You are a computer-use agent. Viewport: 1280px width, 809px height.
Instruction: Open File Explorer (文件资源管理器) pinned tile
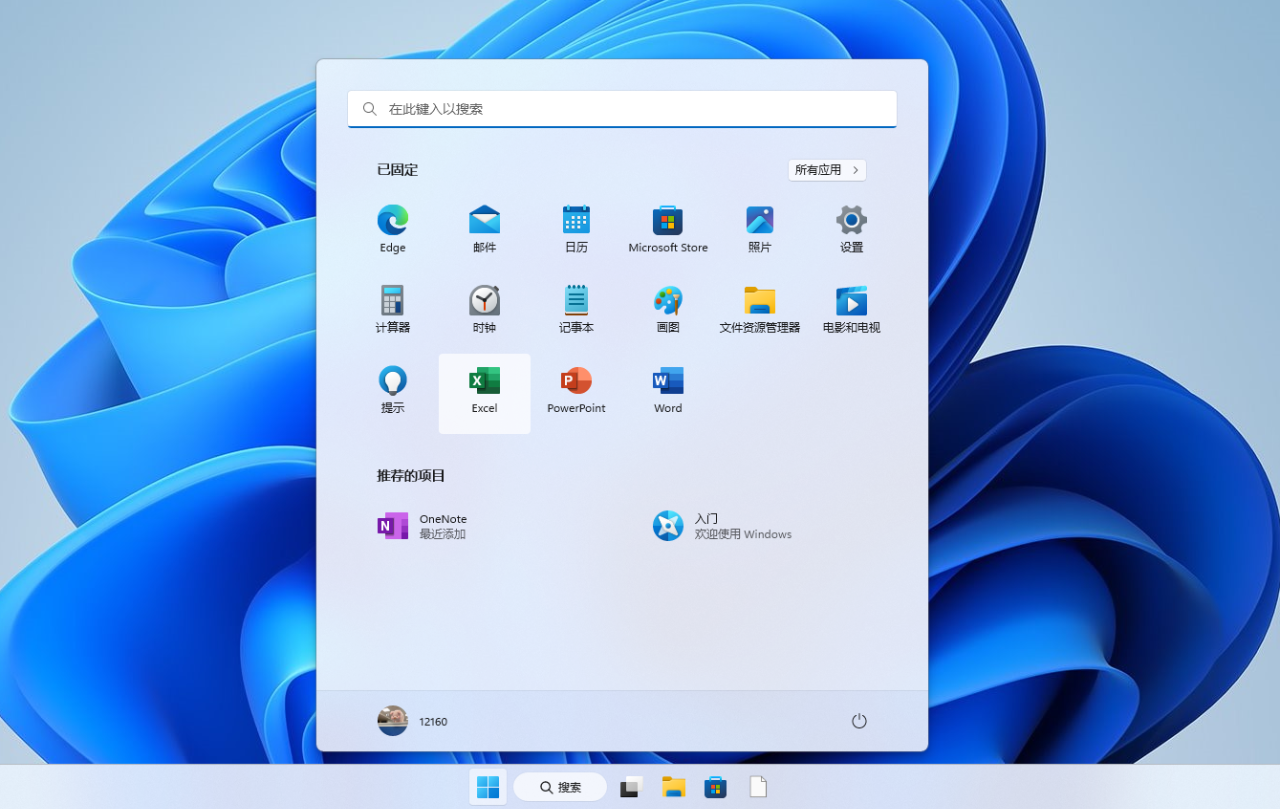click(x=760, y=310)
